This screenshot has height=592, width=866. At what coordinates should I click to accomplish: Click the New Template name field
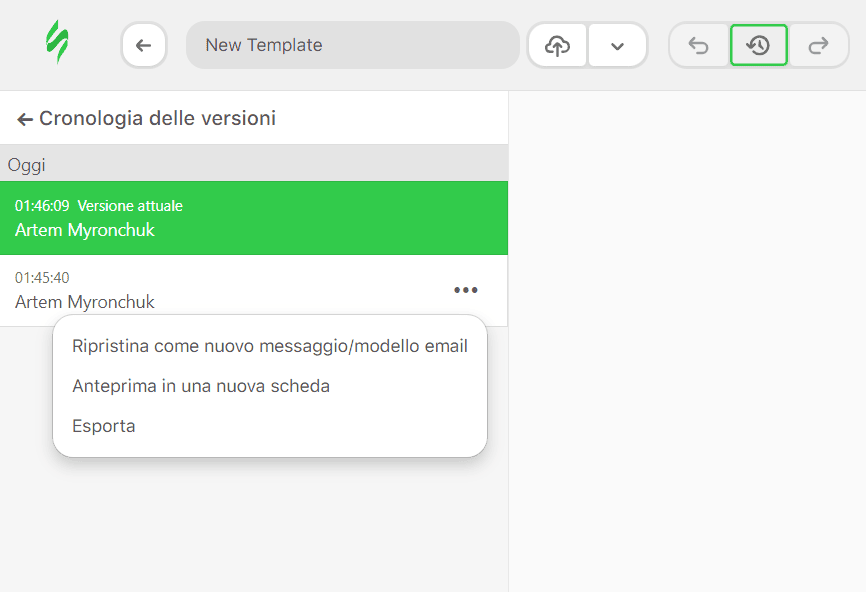click(x=352, y=44)
